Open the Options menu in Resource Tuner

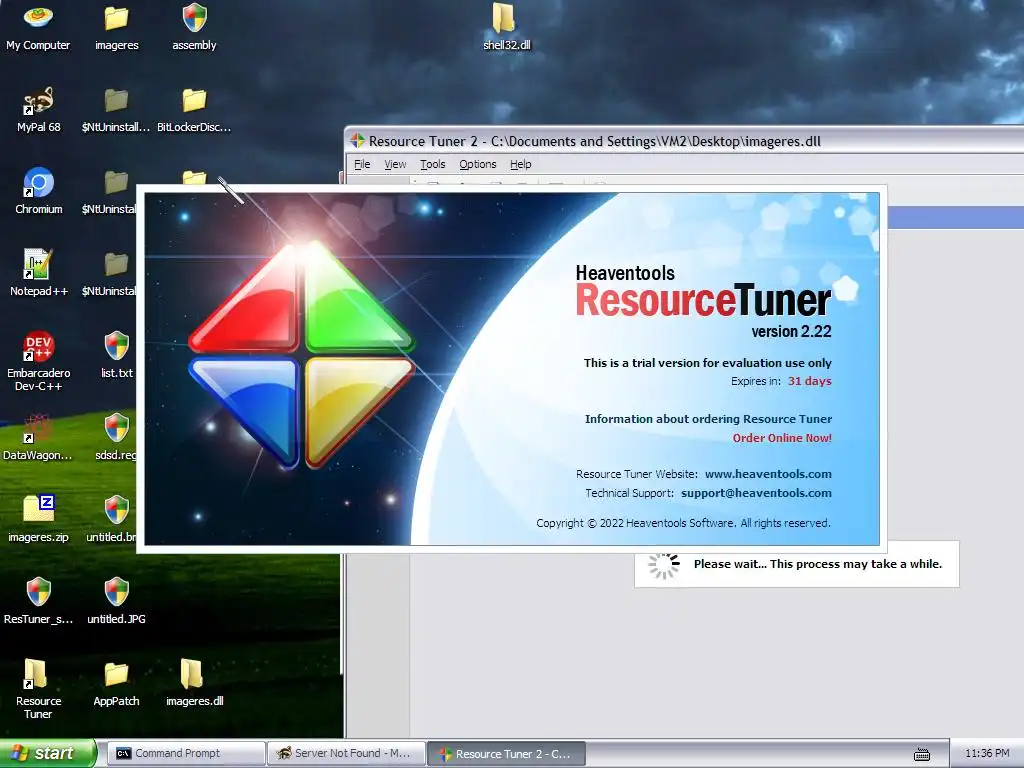[477, 165]
